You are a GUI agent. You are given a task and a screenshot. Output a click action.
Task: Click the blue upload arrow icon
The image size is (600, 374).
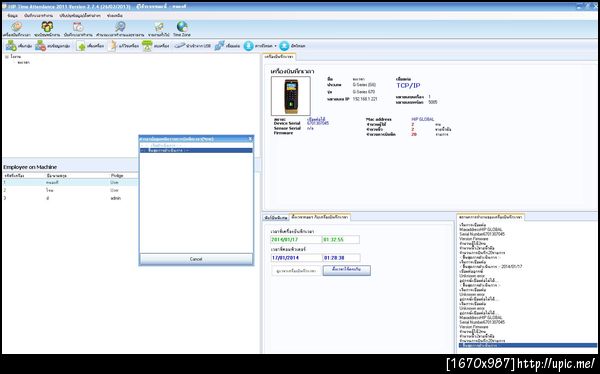point(284,46)
